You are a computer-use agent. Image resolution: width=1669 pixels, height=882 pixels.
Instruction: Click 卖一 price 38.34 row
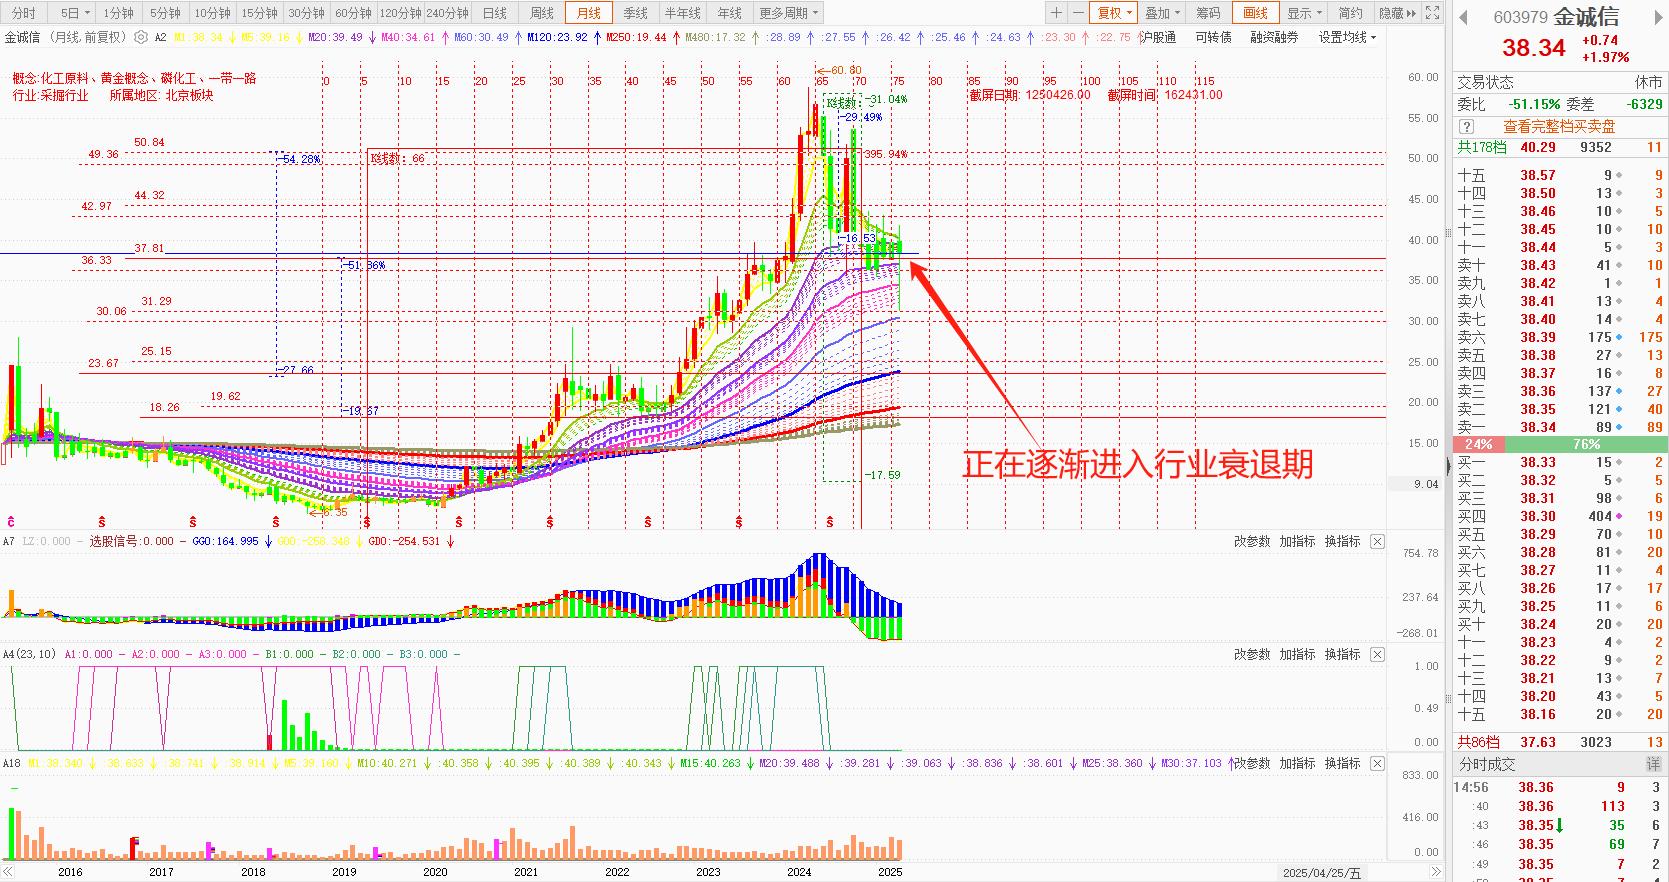[1560, 427]
